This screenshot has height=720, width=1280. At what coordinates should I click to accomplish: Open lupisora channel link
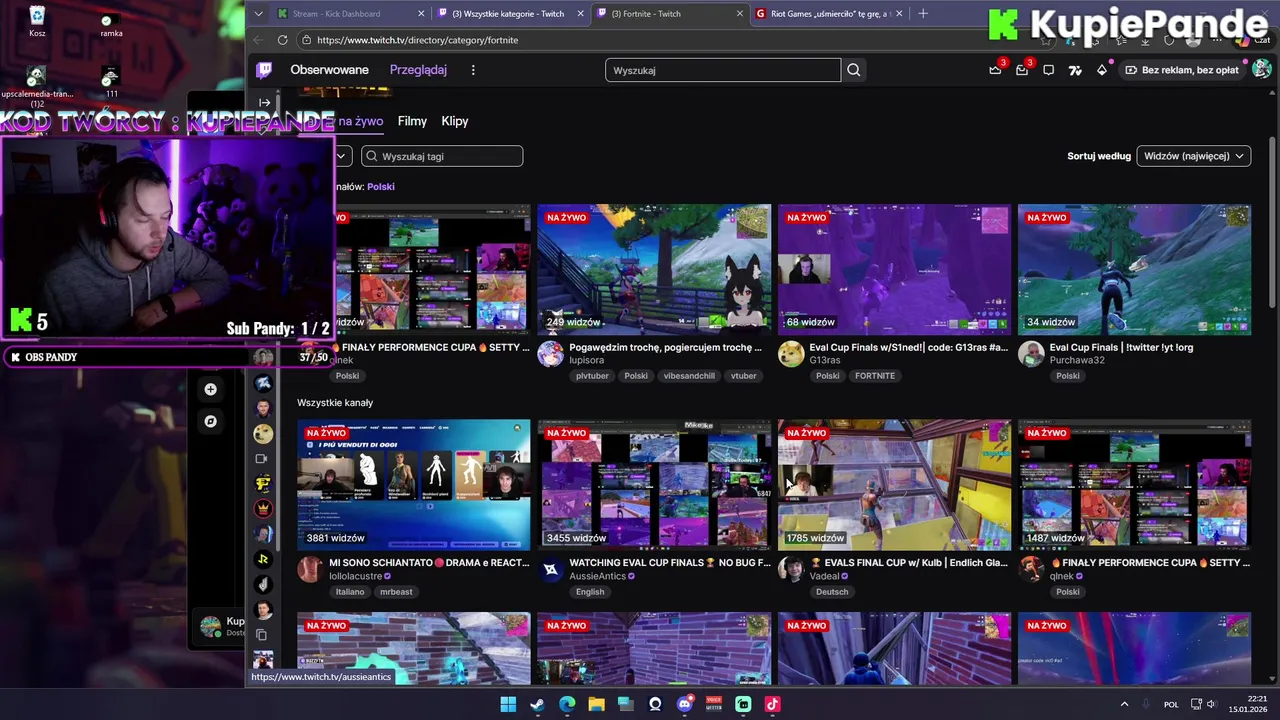point(586,360)
